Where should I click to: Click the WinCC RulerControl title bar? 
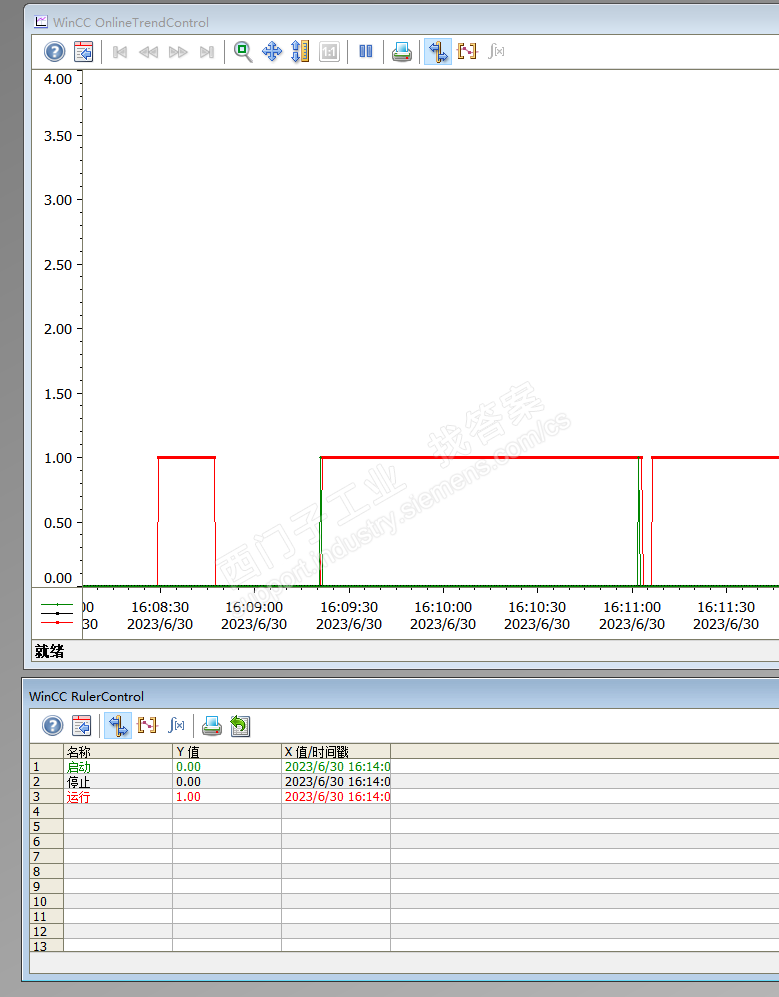tap(401, 696)
